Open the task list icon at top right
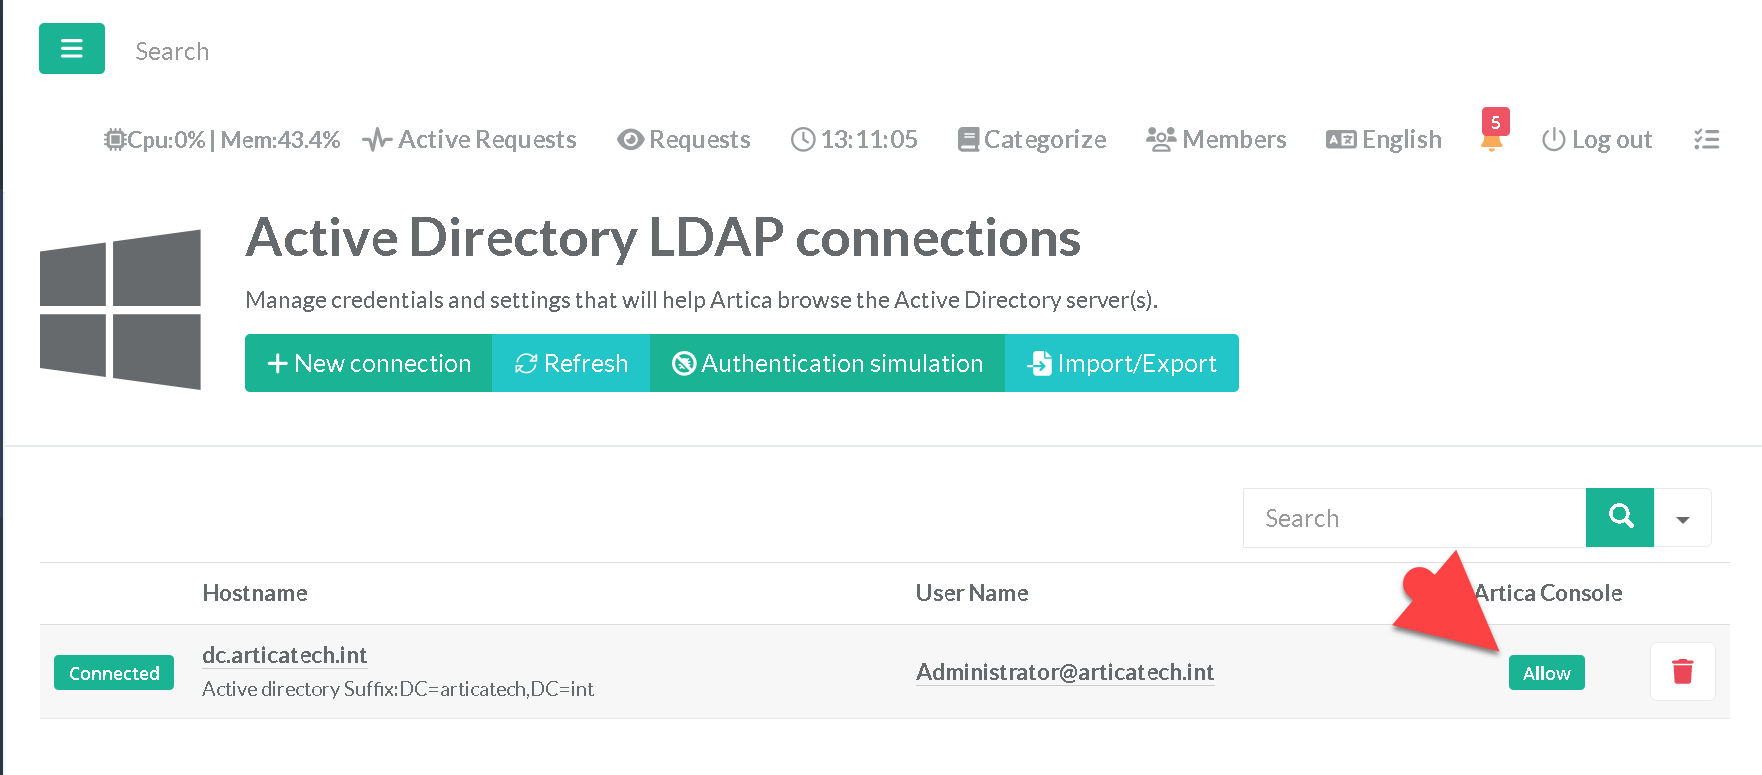The height and width of the screenshot is (775, 1762). (x=1706, y=140)
